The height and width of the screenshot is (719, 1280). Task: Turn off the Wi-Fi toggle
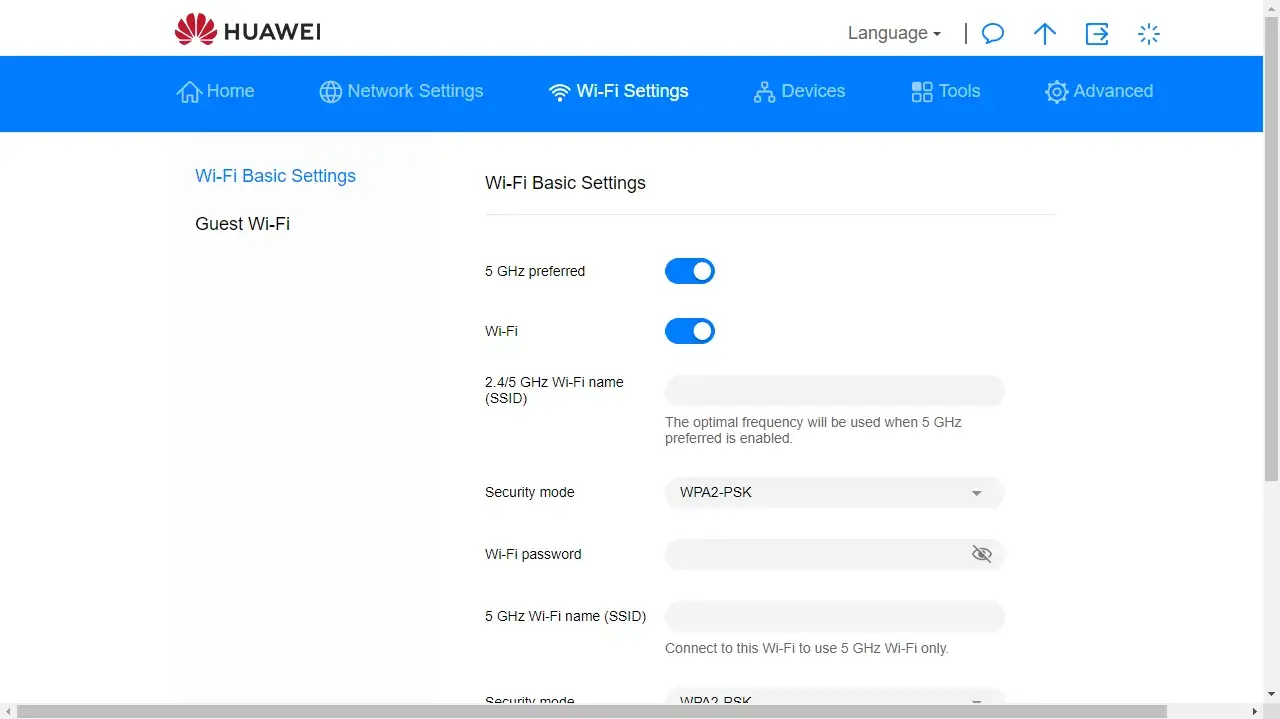tap(690, 331)
